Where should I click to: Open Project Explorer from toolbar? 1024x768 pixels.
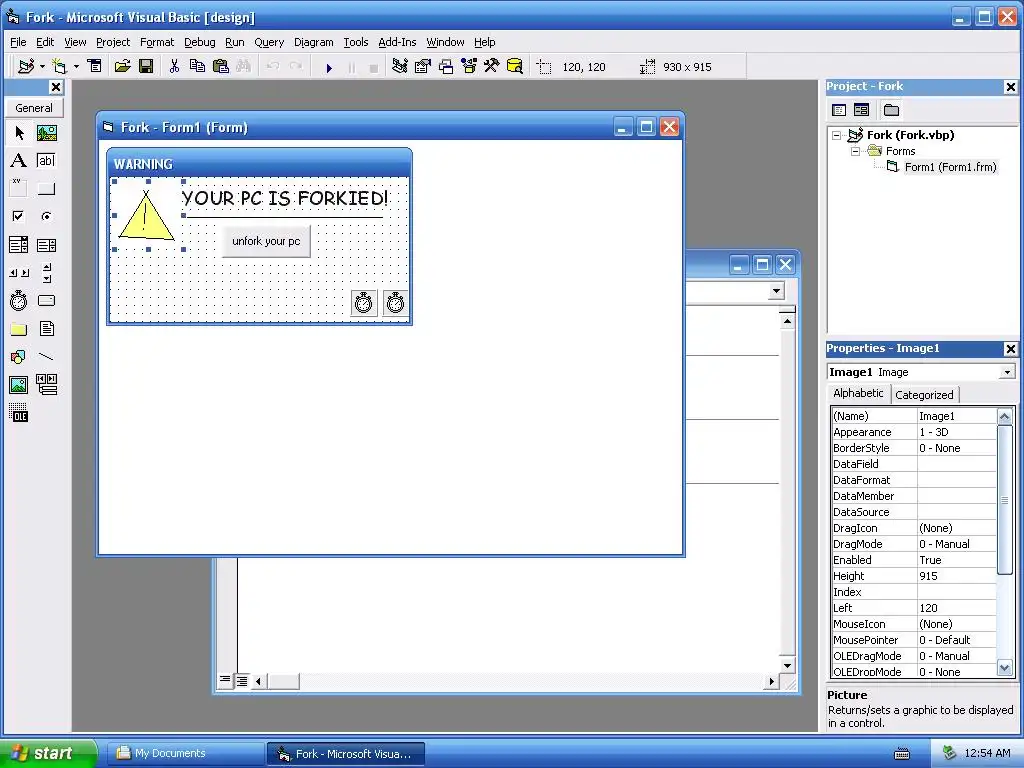coord(400,67)
